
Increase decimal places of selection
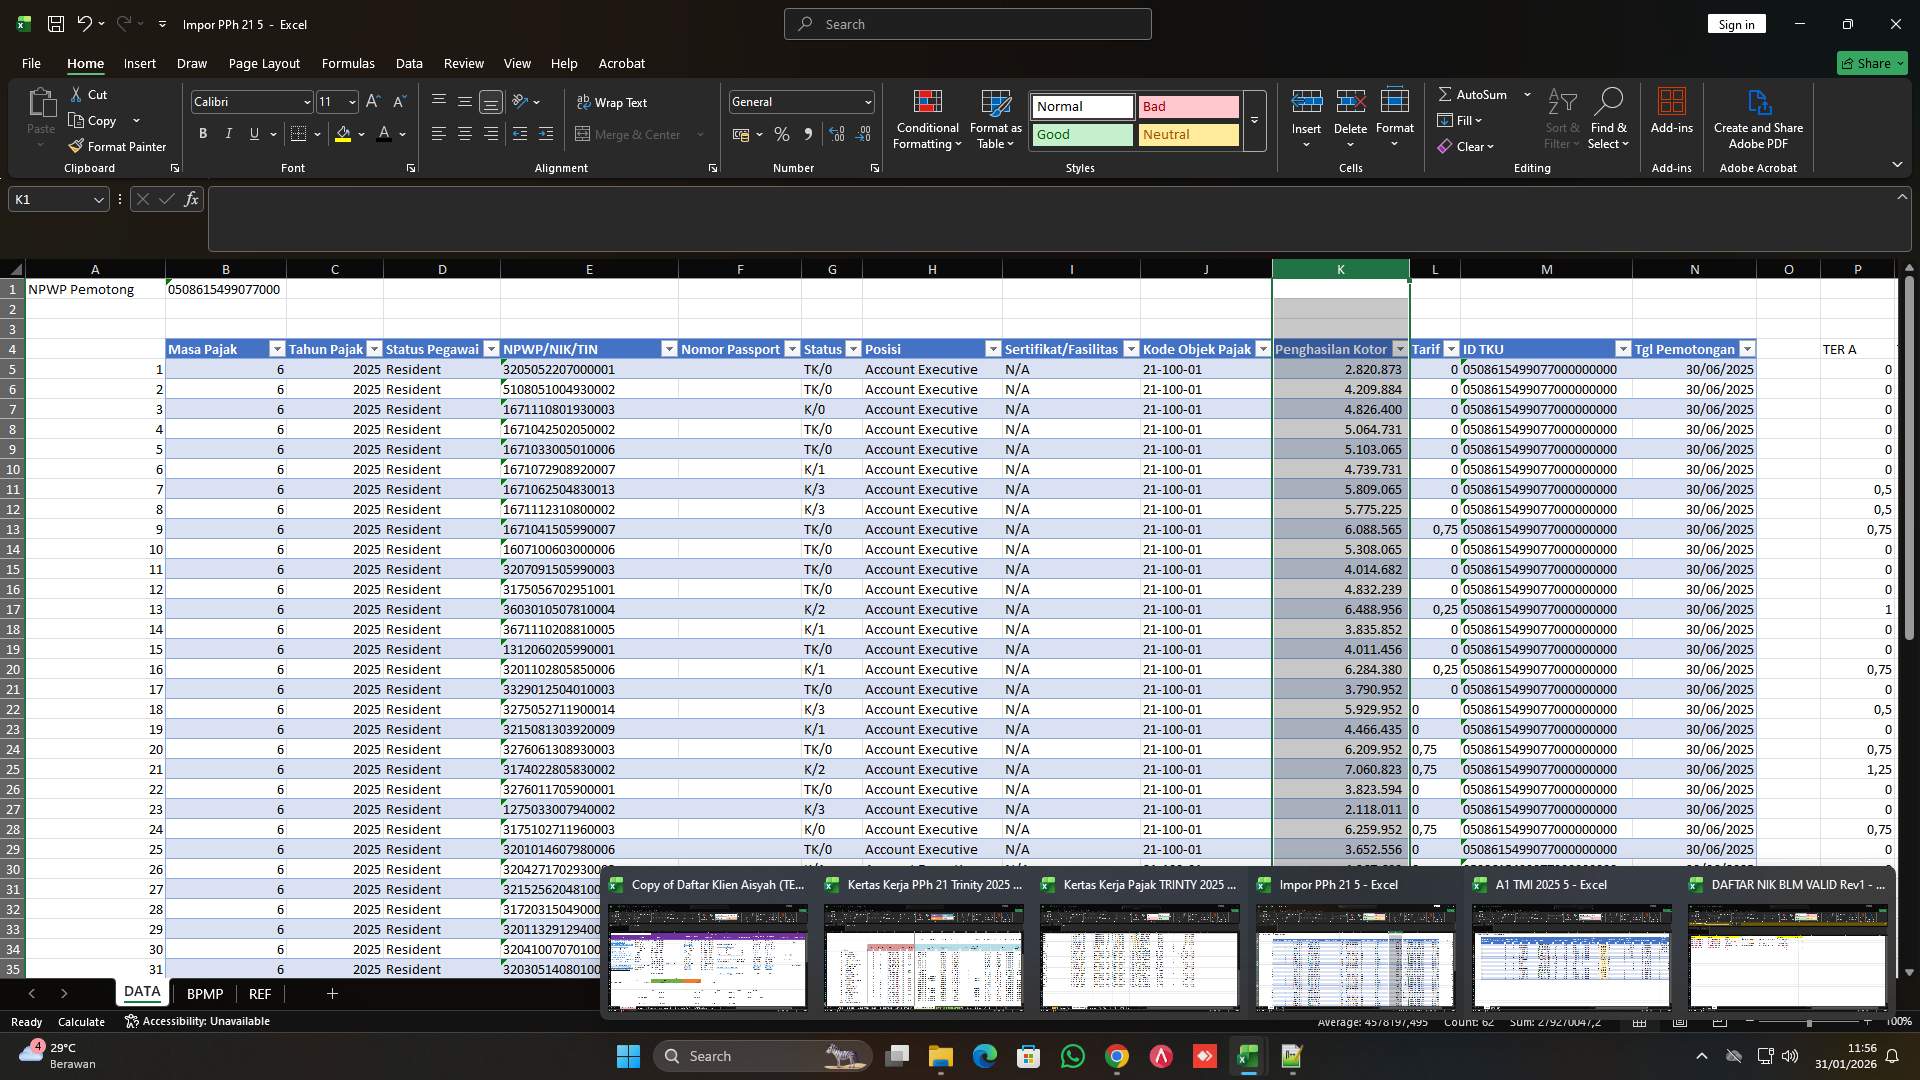[x=837, y=134]
